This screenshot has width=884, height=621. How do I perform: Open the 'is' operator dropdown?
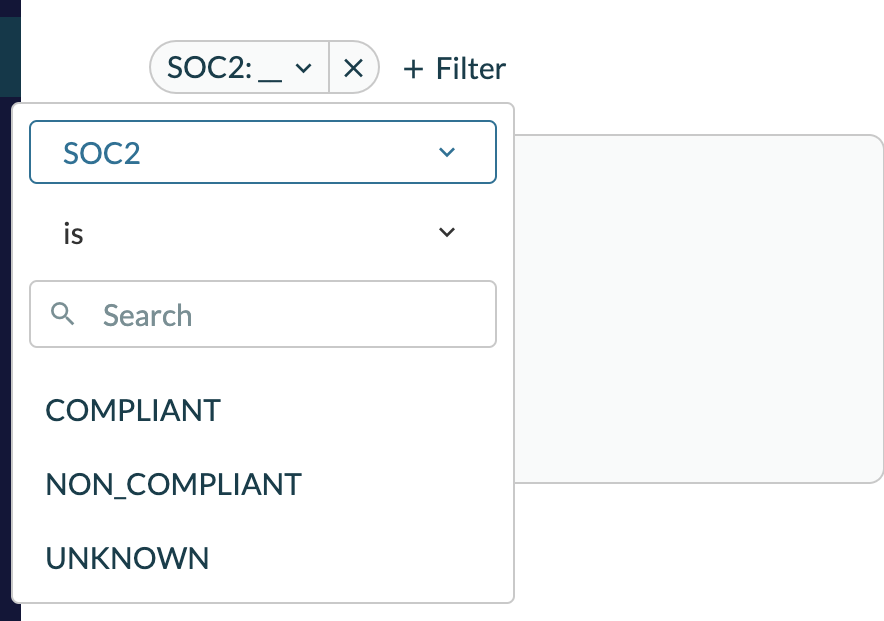(x=263, y=232)
